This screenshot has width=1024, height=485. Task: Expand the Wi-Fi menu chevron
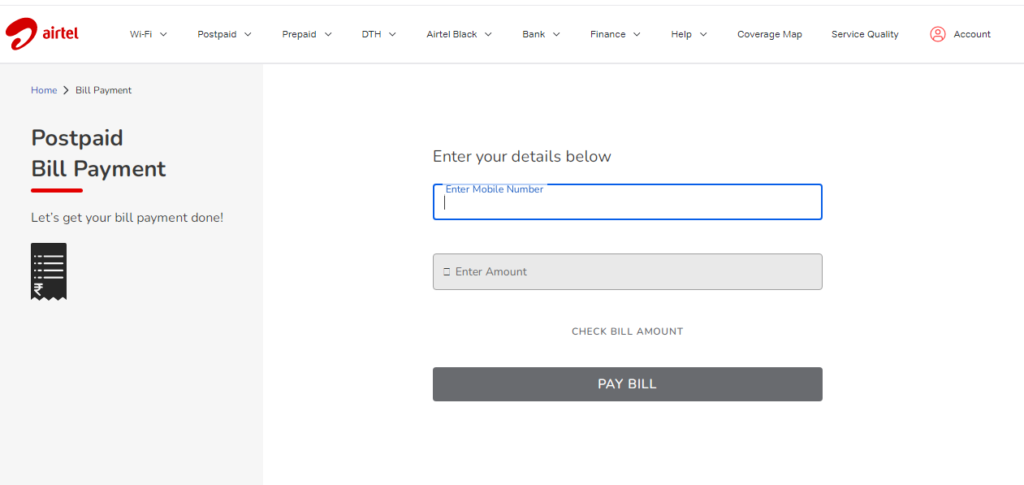point(163,35)
